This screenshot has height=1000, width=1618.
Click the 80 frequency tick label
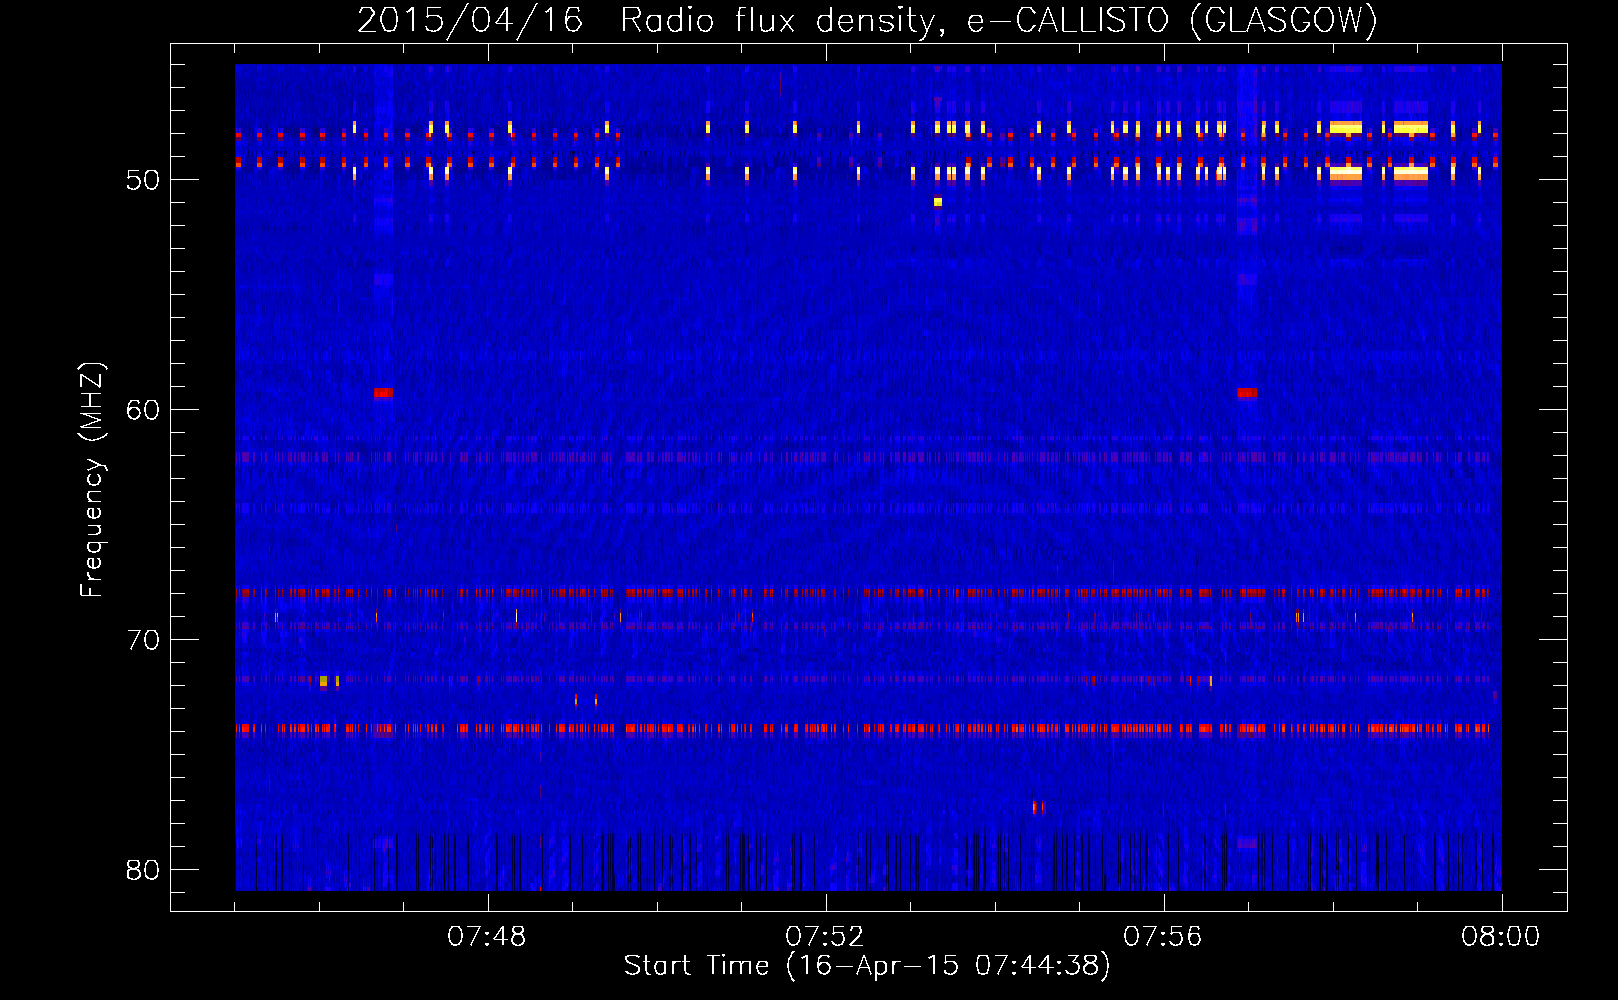(x=143, y=870)
